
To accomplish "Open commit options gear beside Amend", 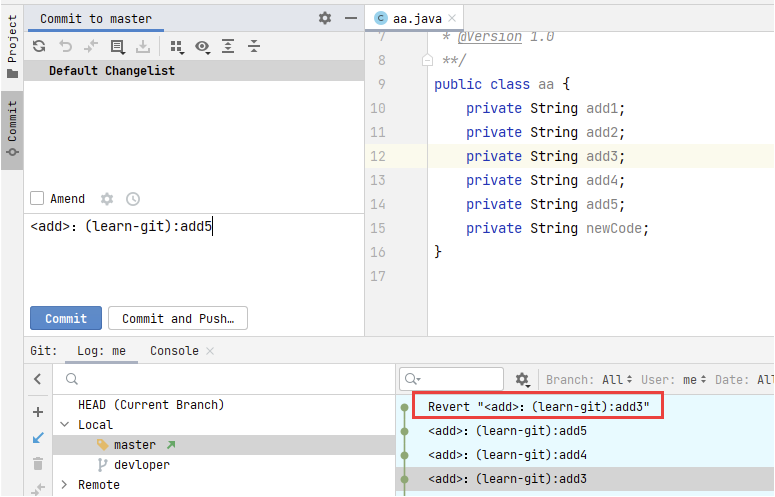I will [x=107, y=199].
